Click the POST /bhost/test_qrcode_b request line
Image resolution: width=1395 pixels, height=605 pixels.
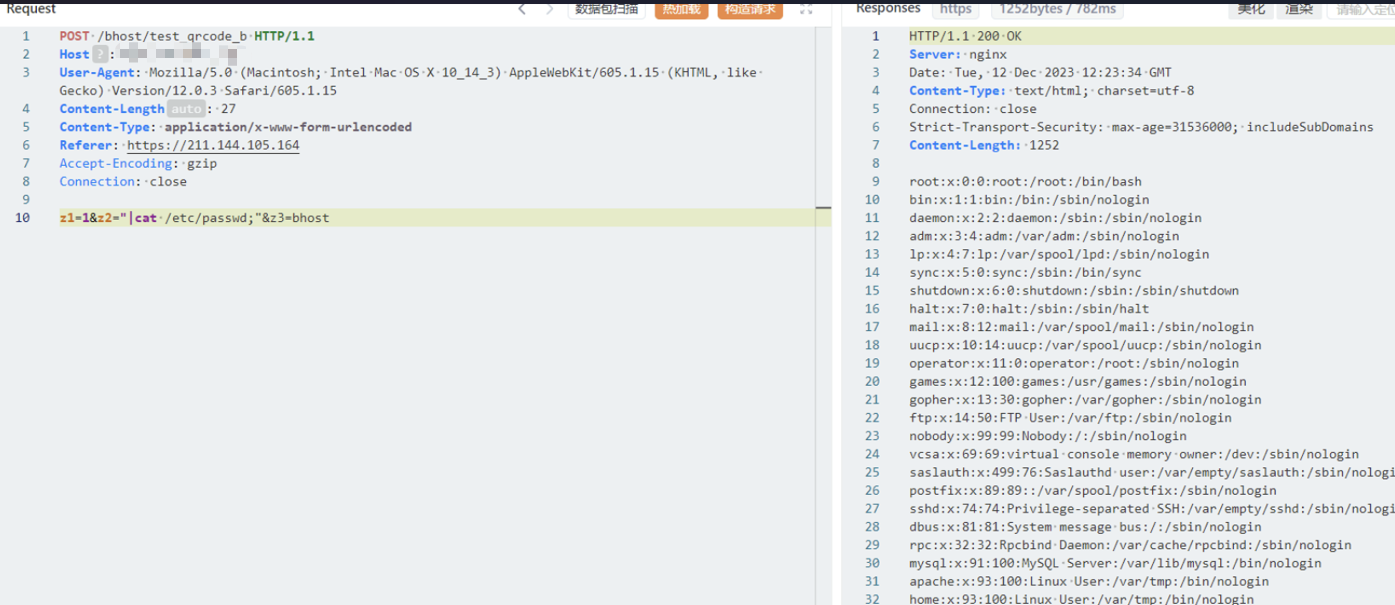(187, 36)
